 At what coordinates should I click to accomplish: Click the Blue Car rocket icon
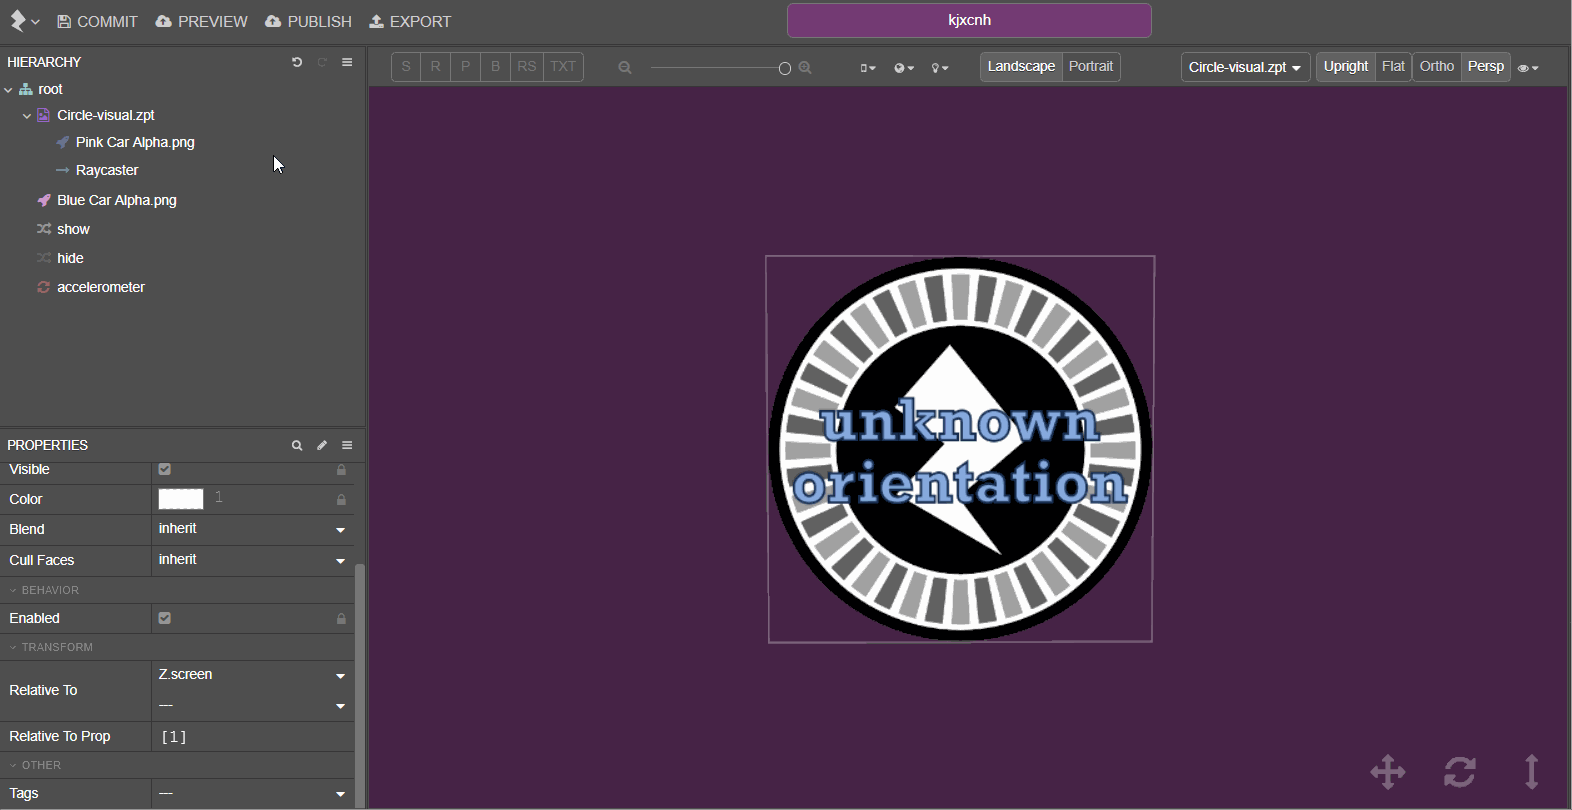pyautogui.click(x=44, y=200)
